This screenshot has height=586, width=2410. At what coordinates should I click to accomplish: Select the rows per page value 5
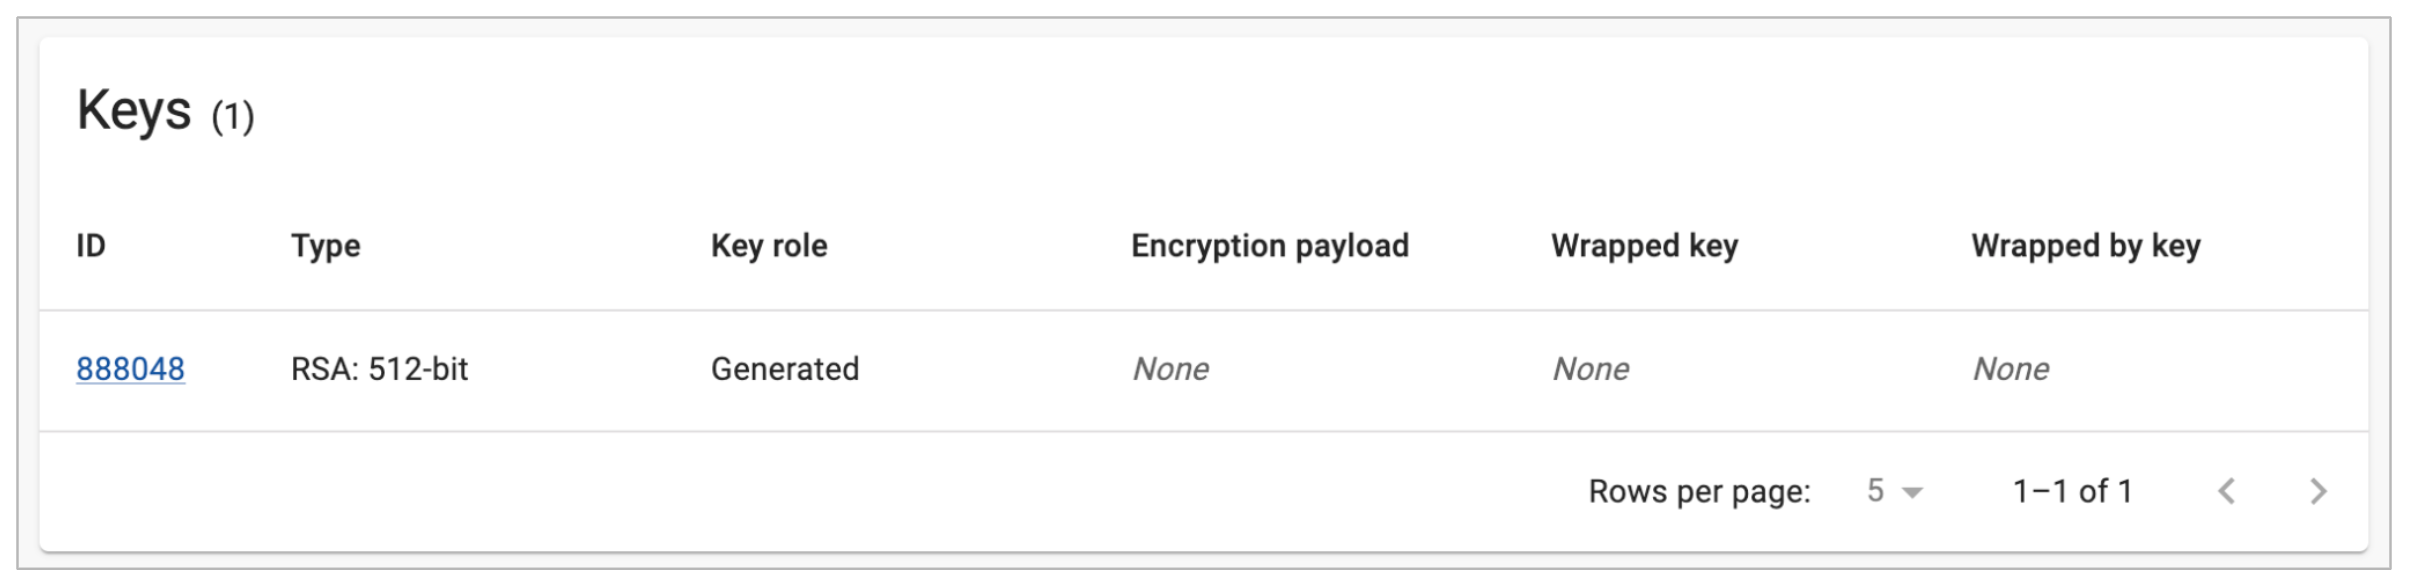pyautogui.click(x=1875, y=491)
